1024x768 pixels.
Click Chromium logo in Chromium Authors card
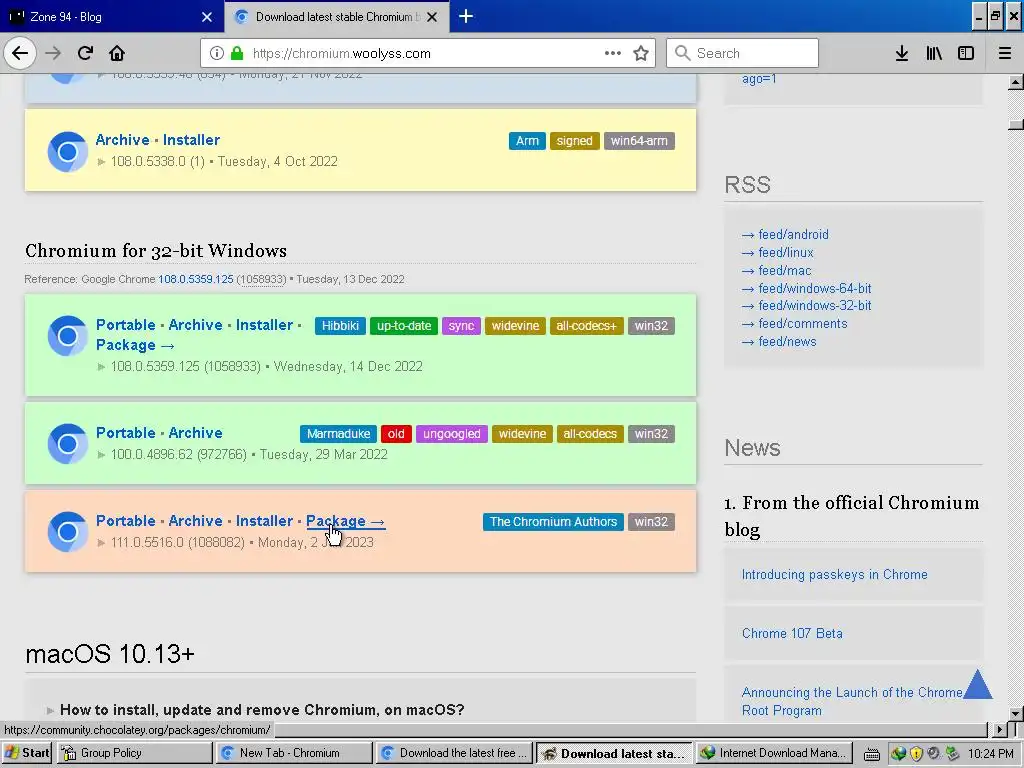point(67,532)
